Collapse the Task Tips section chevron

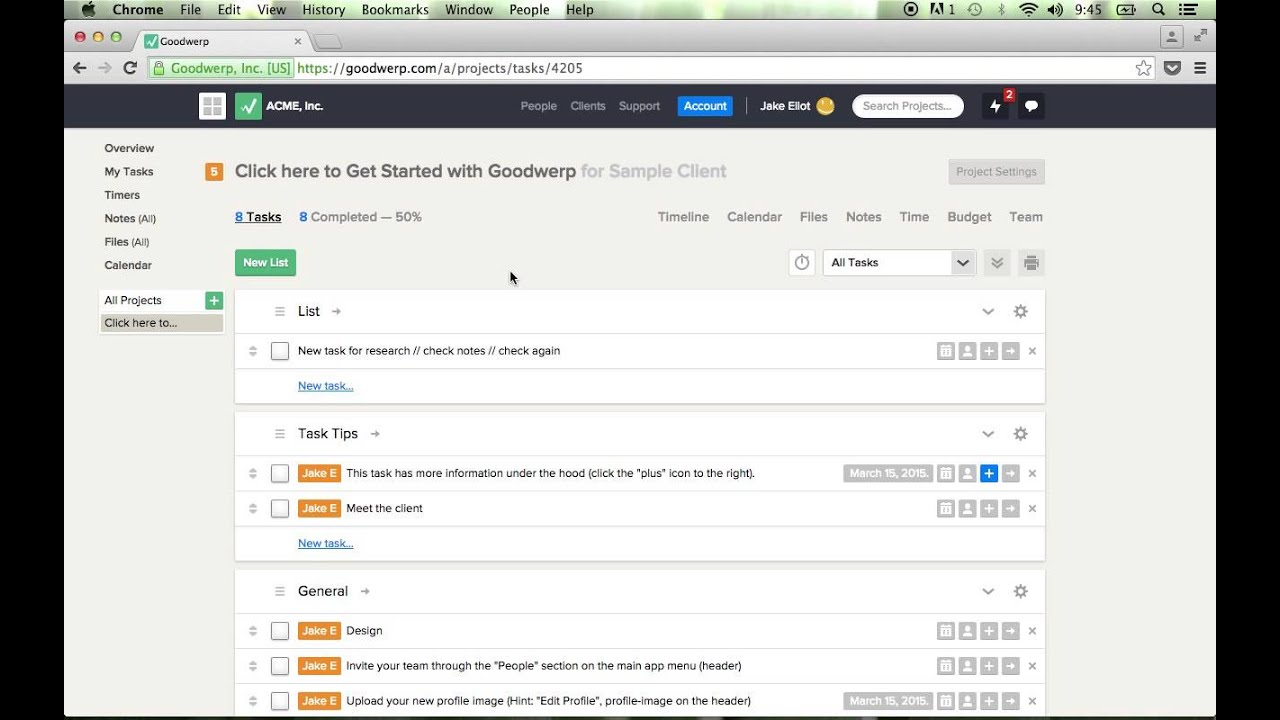988,434
